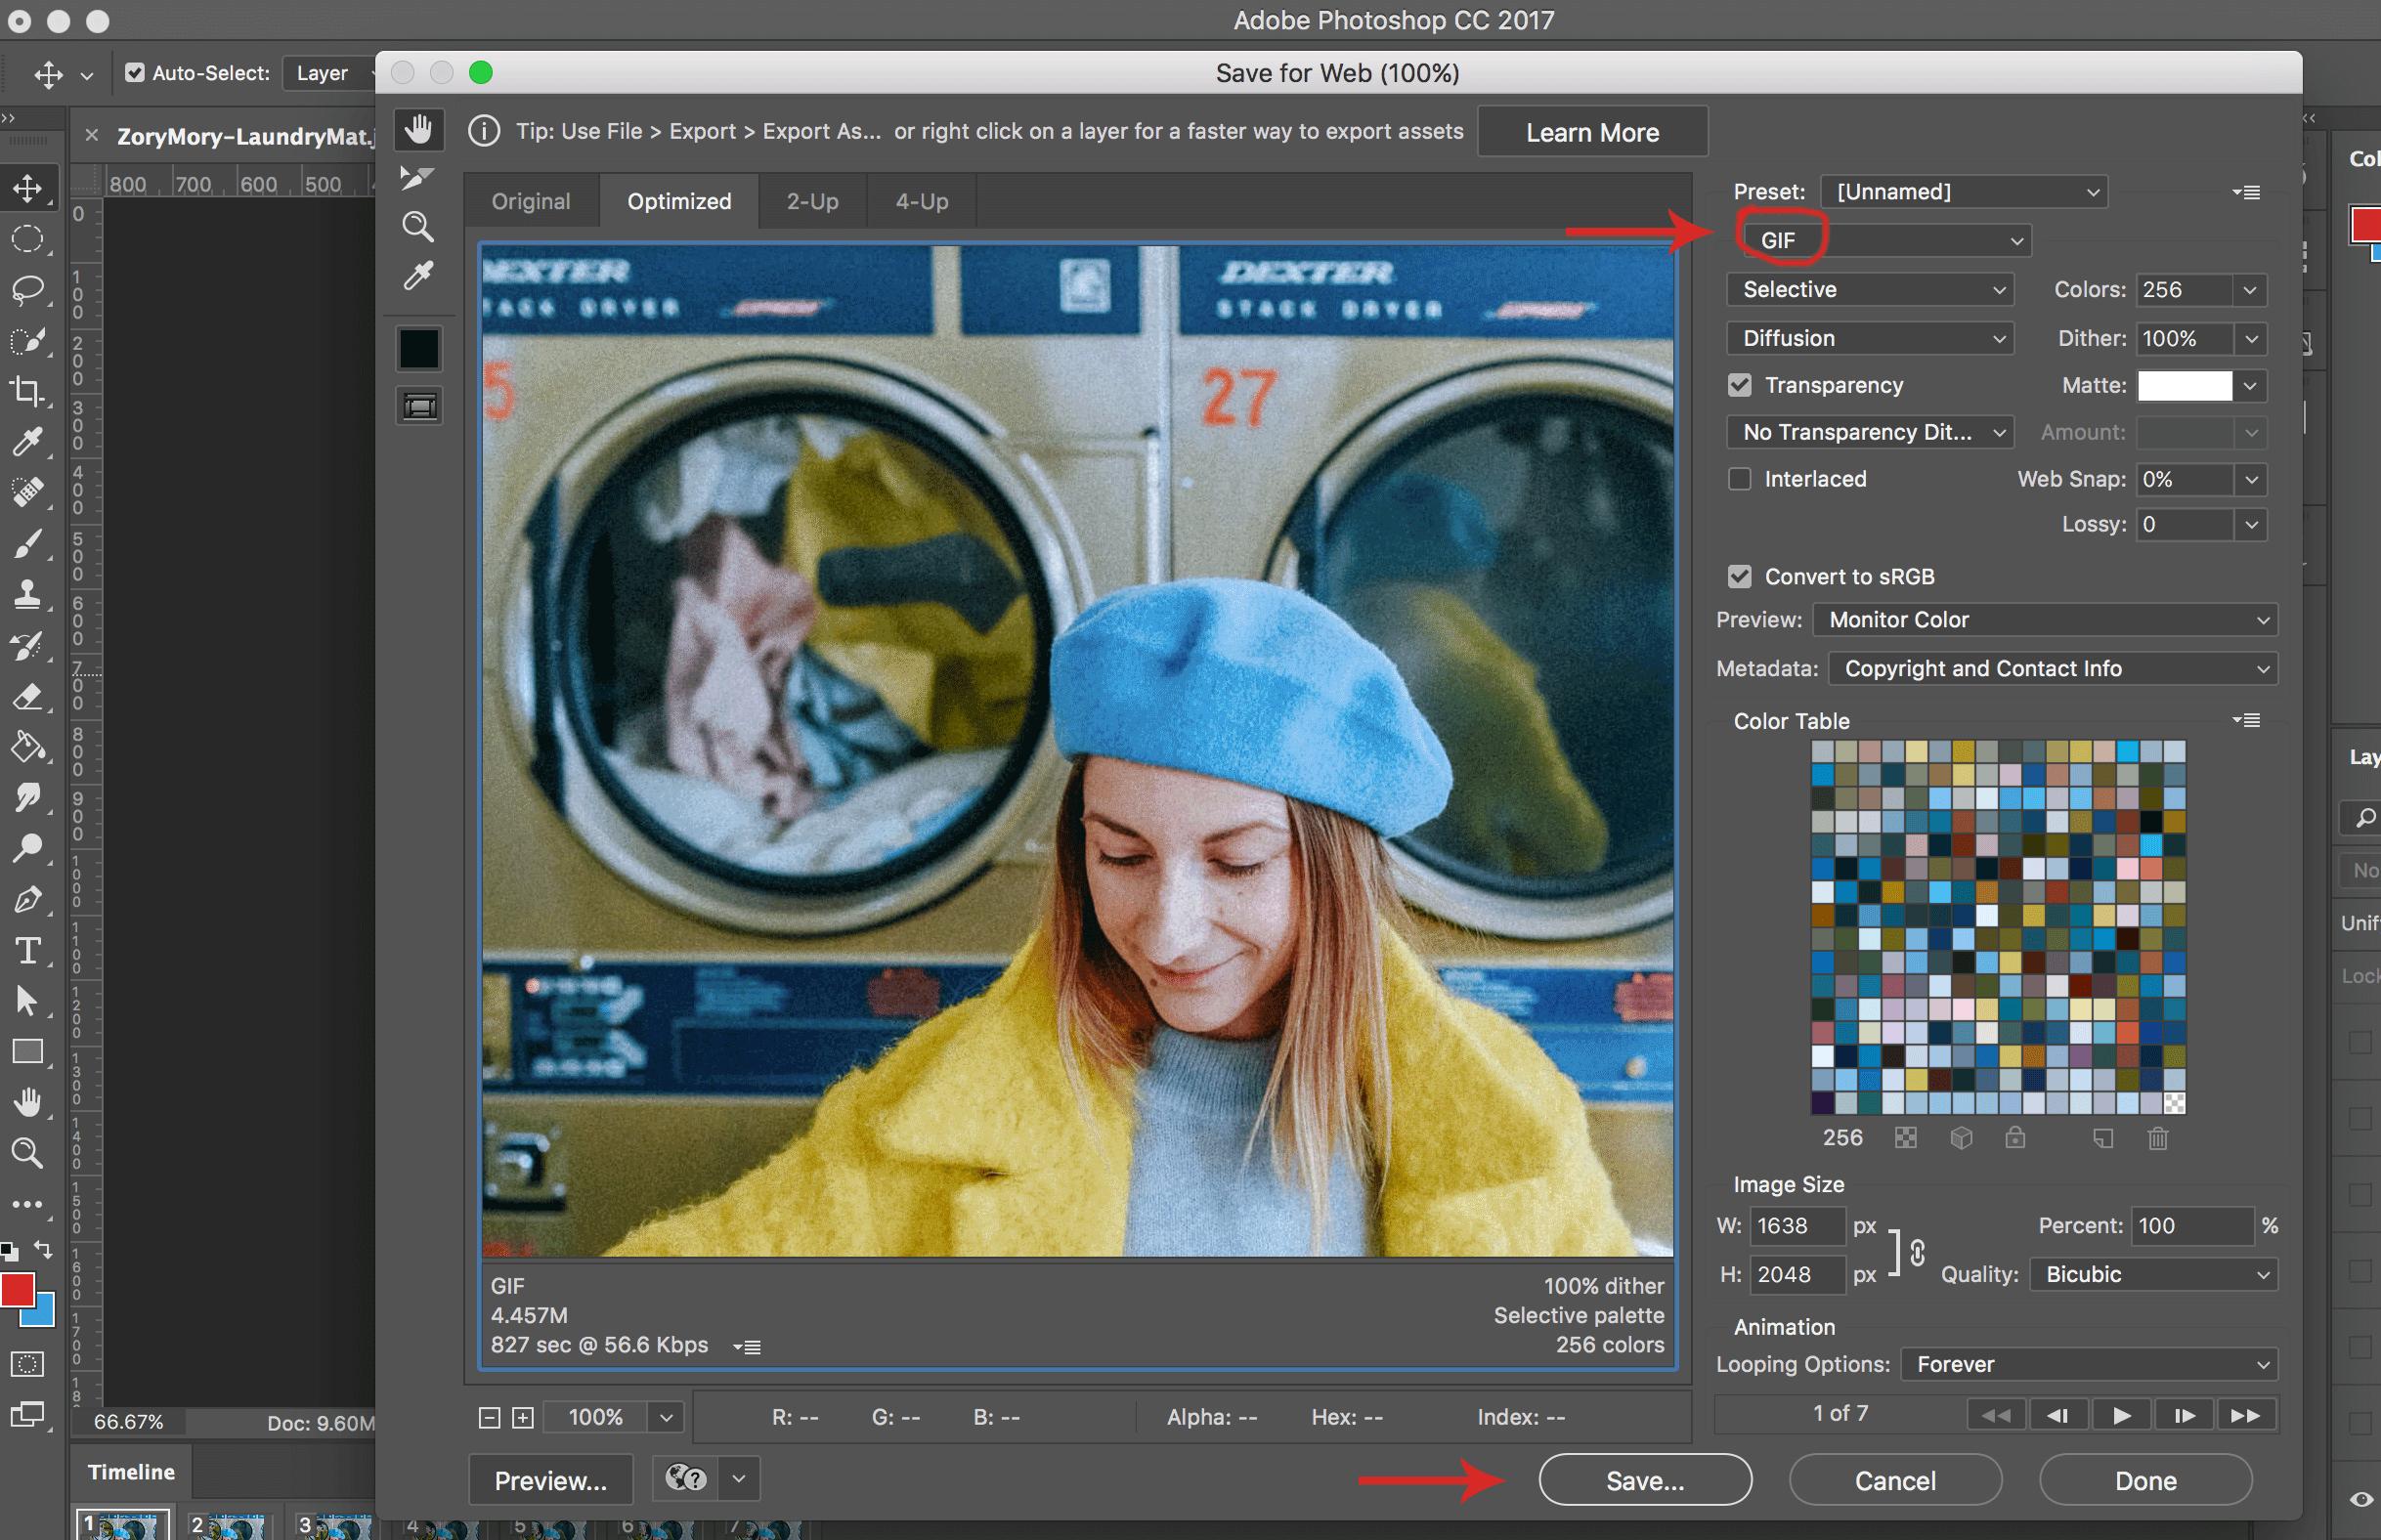Select the Rectangle shape tool
This screenshot has width=2381, height=1540.
[x=28, y=1052]
